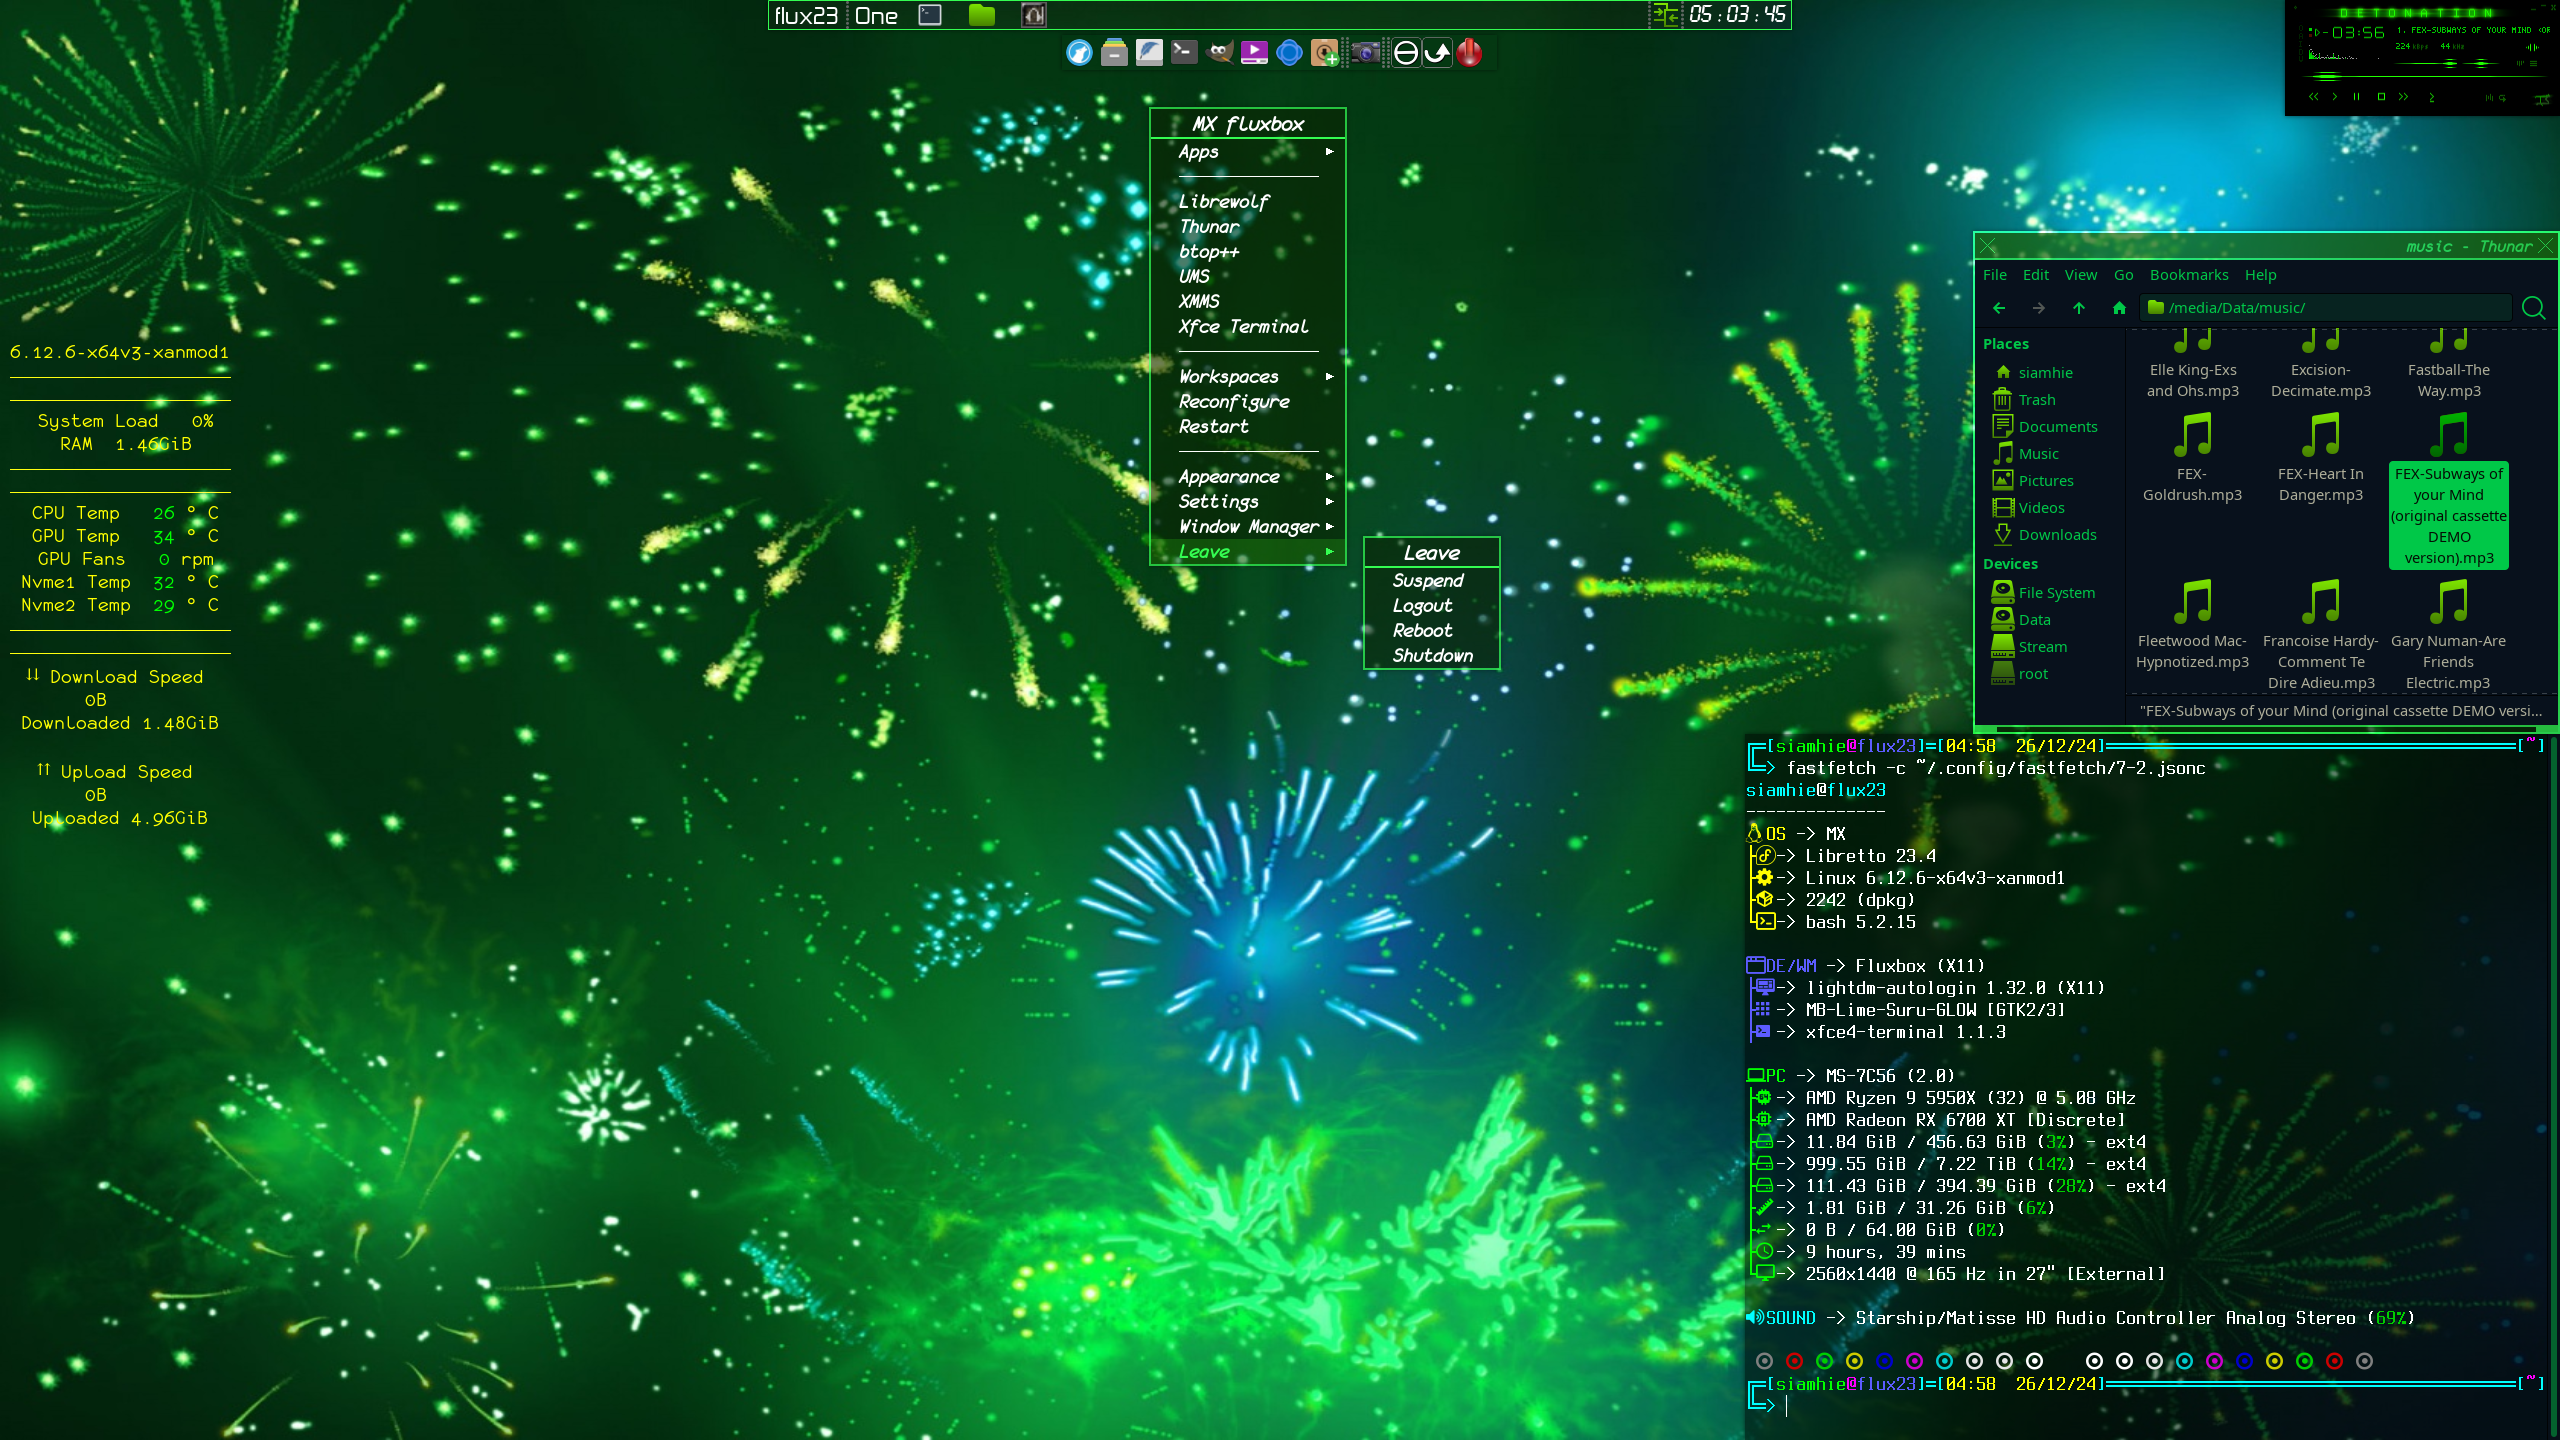Click the eject button in XMMS

pos(2432,98)
